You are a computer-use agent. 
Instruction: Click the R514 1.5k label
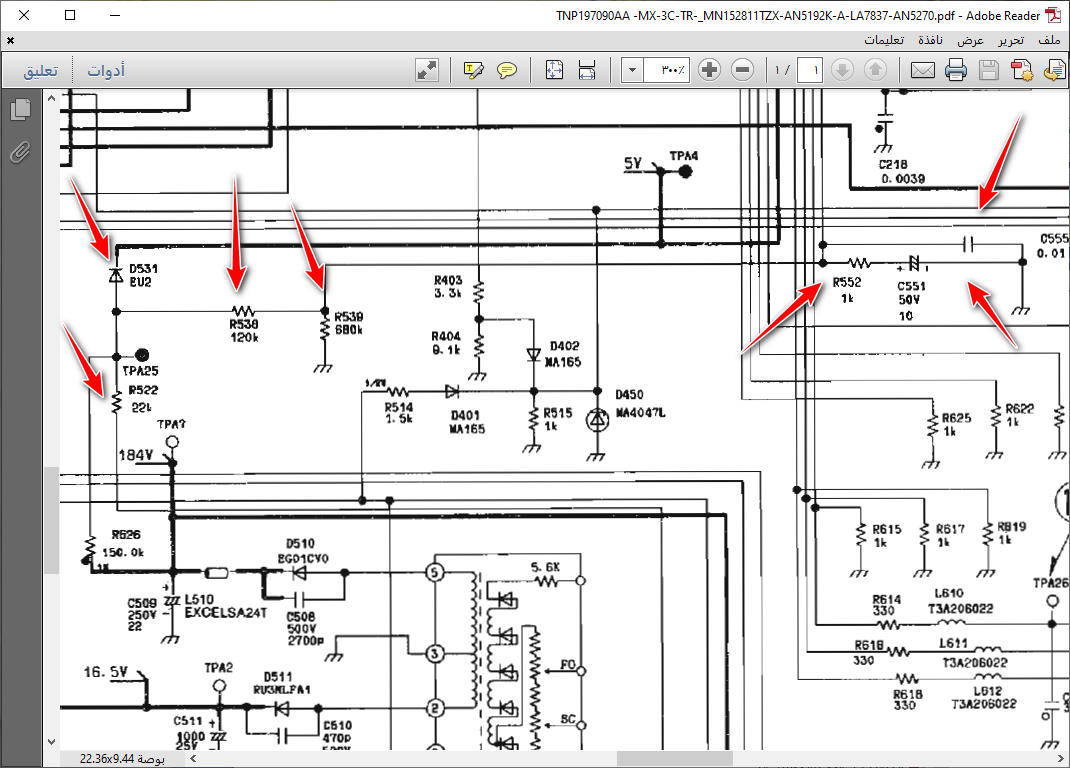tap(399, 412)
